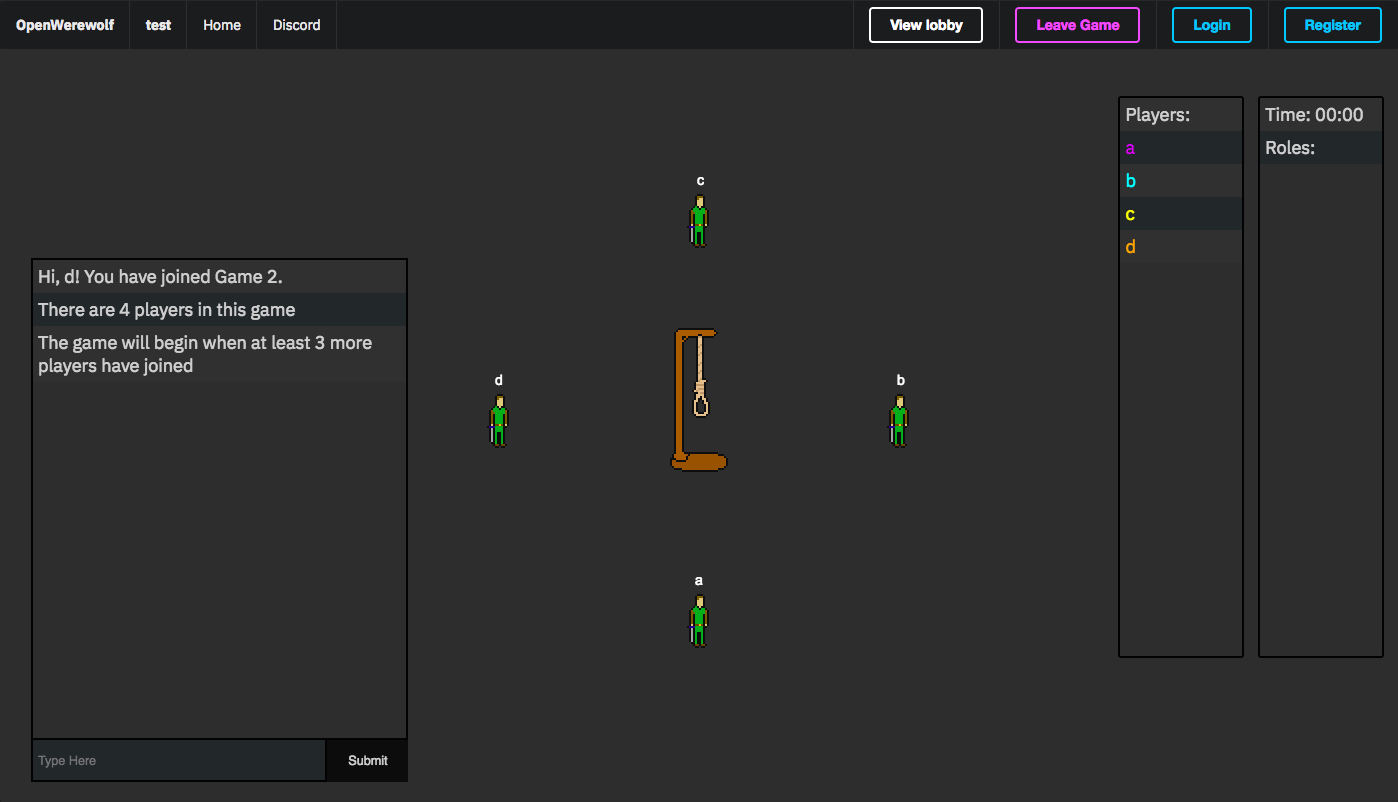Viewport: 1398px width, 802px height.
Task: Click player b's character sprite
Action: (899, 421)
